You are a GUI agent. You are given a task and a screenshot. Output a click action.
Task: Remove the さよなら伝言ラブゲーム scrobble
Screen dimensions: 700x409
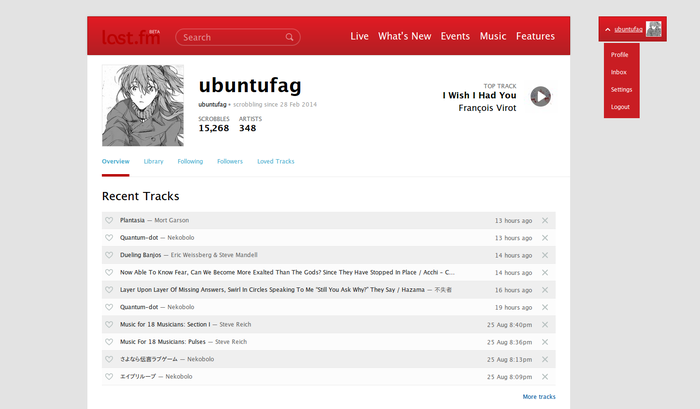(x=545, y=359)
